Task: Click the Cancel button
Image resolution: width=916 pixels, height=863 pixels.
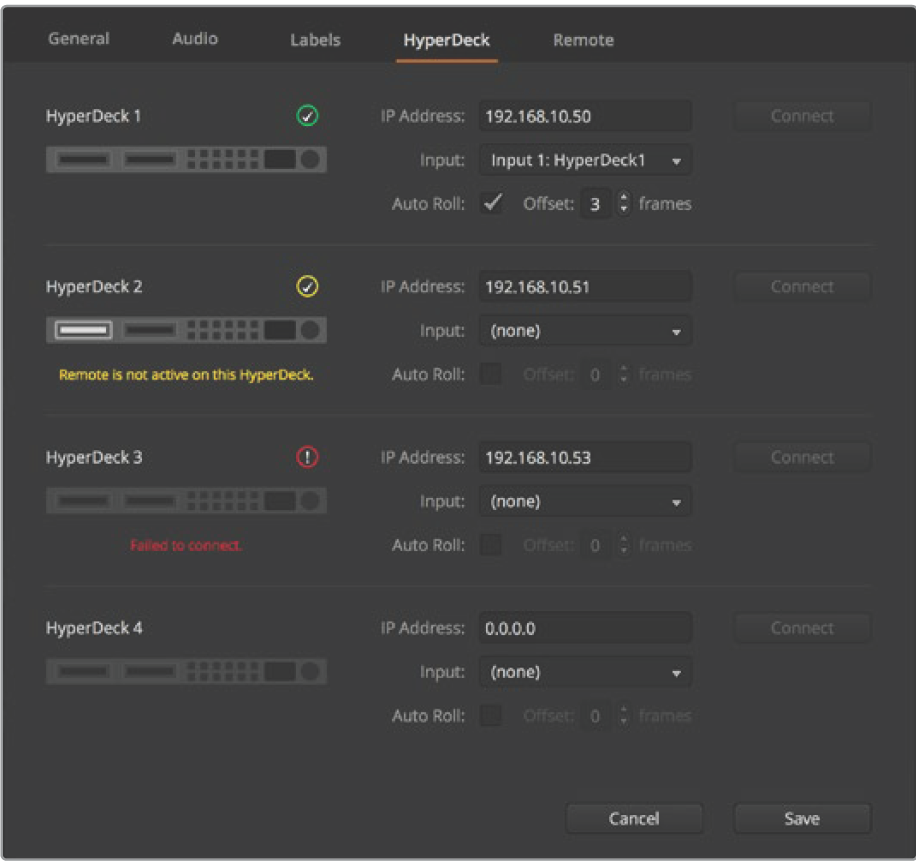Action: click(634, 818)
